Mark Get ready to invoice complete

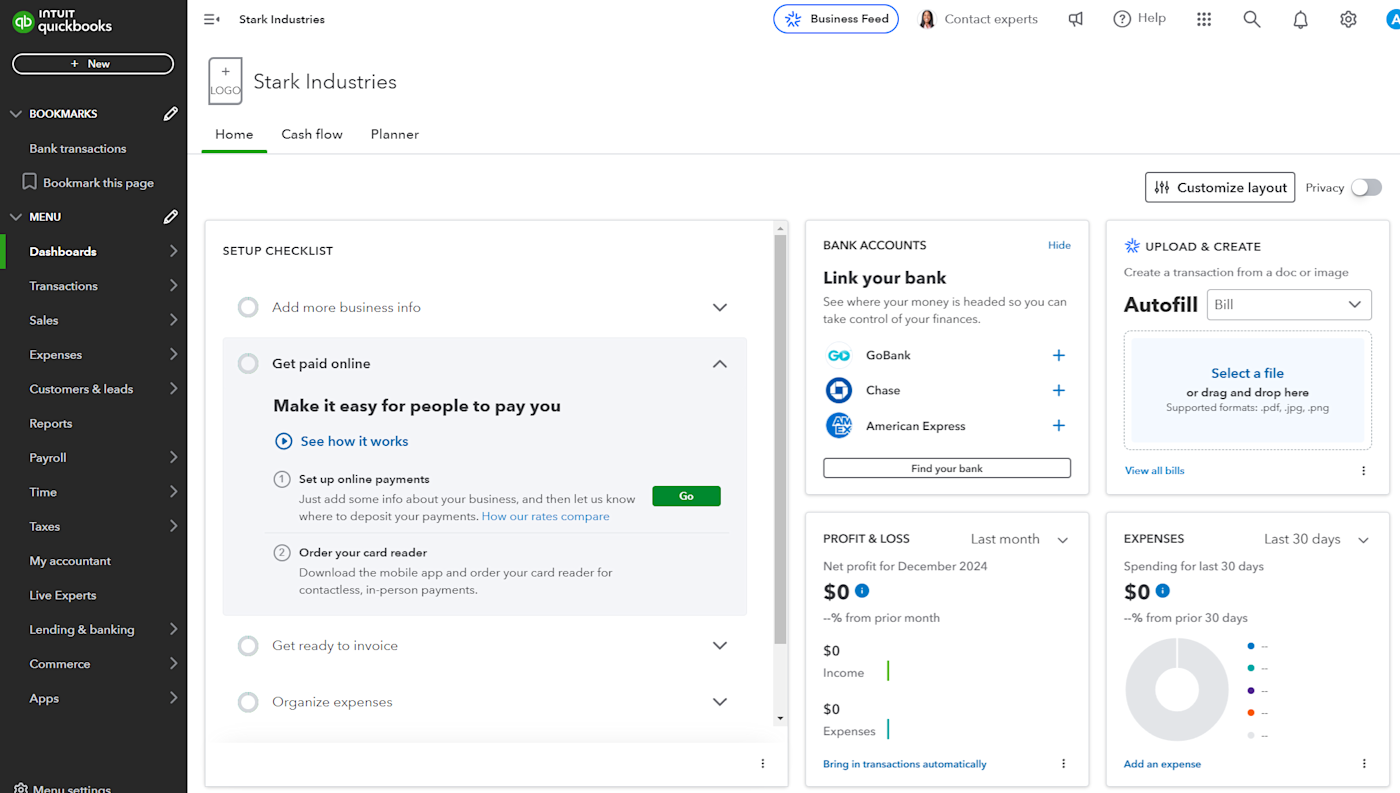tap(248, 646)
